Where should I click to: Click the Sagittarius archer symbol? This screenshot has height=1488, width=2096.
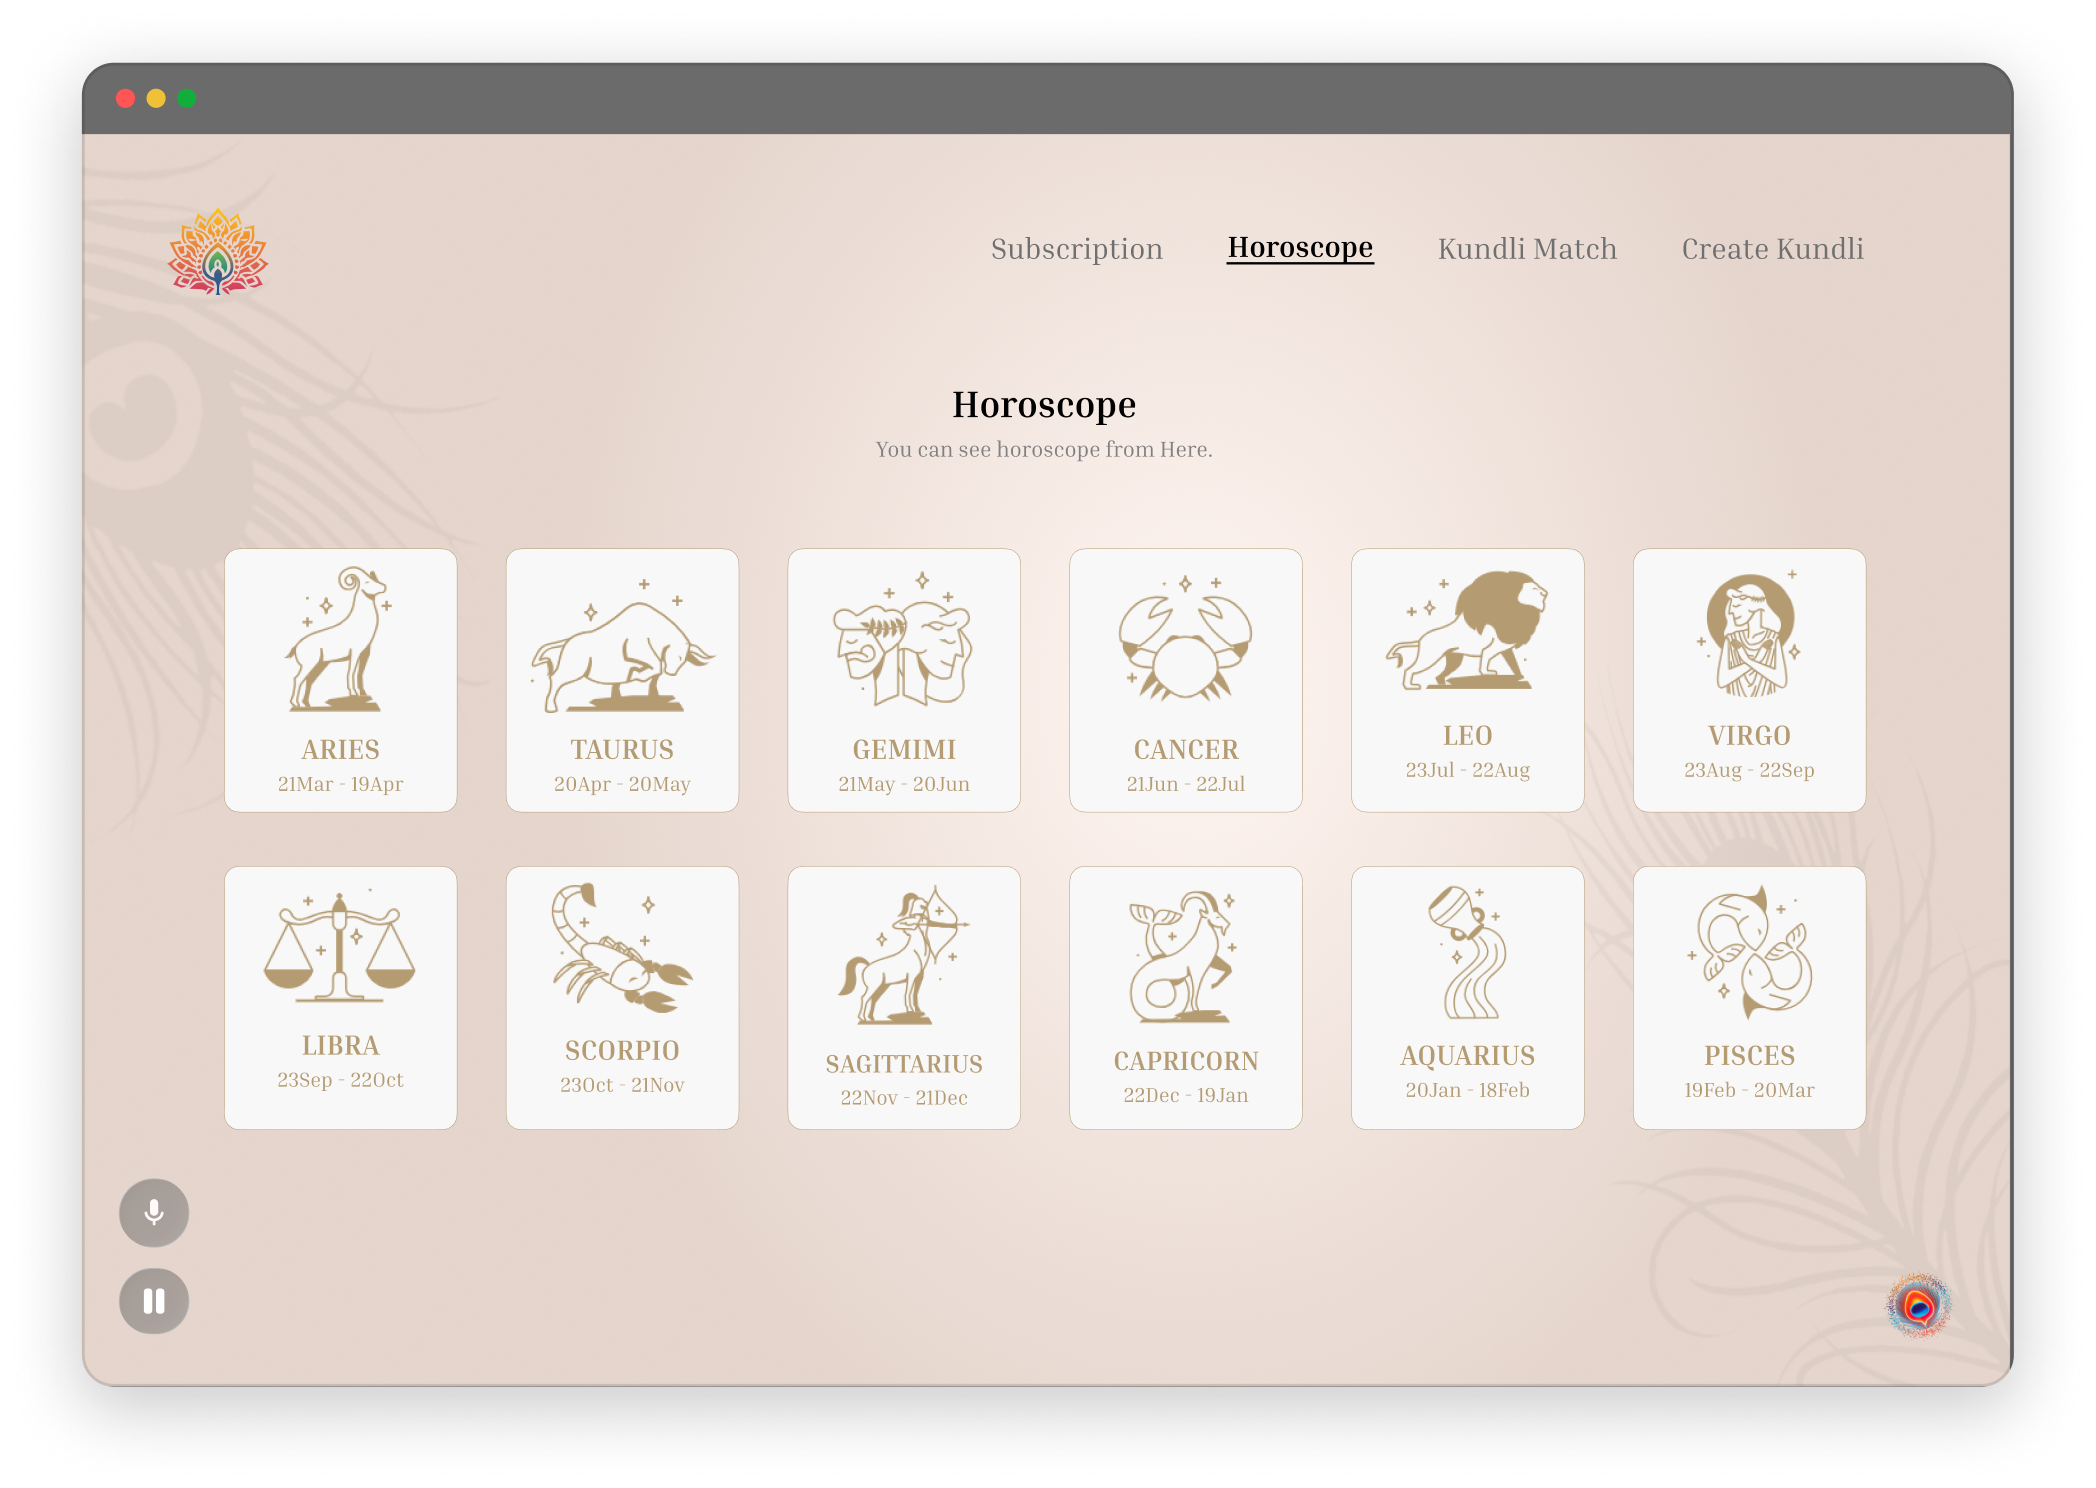click(x=903, y=995)
